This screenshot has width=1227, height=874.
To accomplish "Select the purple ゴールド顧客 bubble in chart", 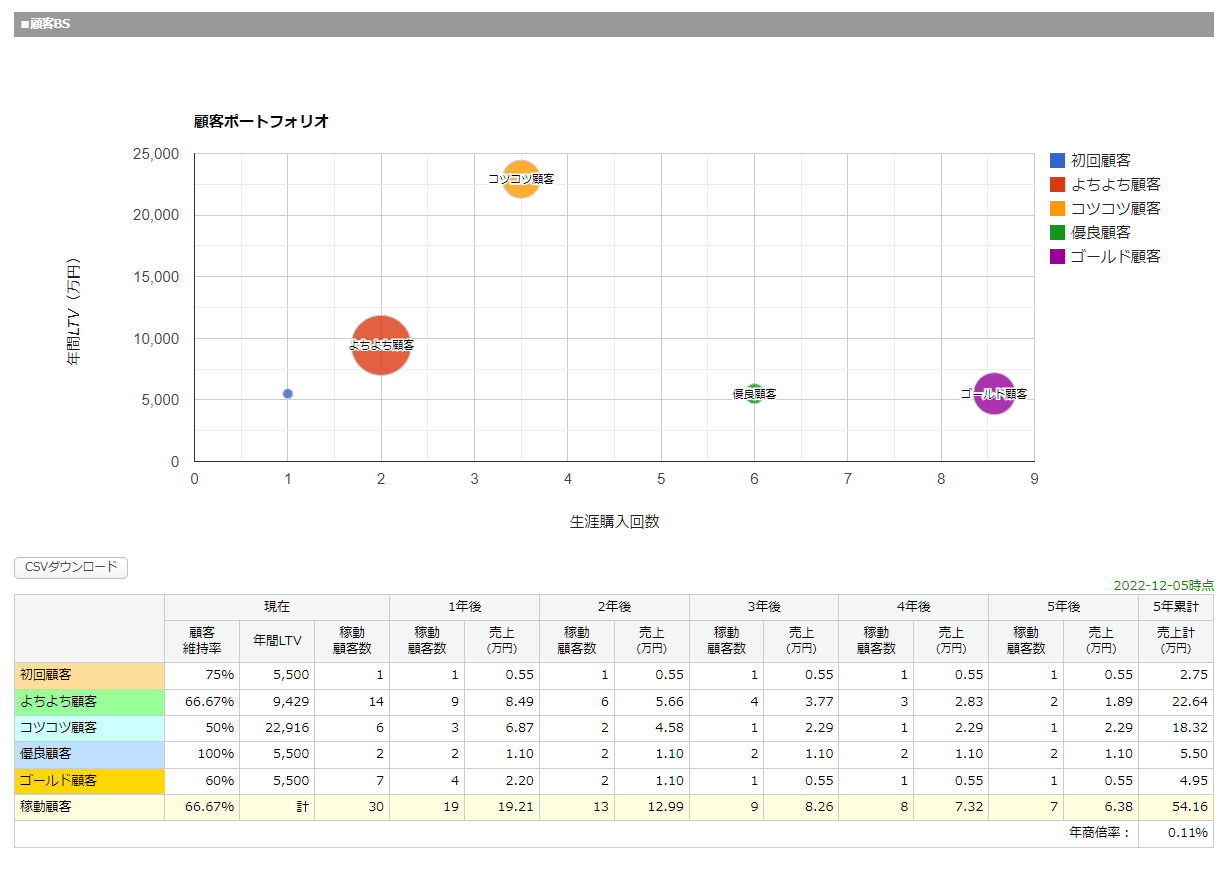I will click(993, 394).
